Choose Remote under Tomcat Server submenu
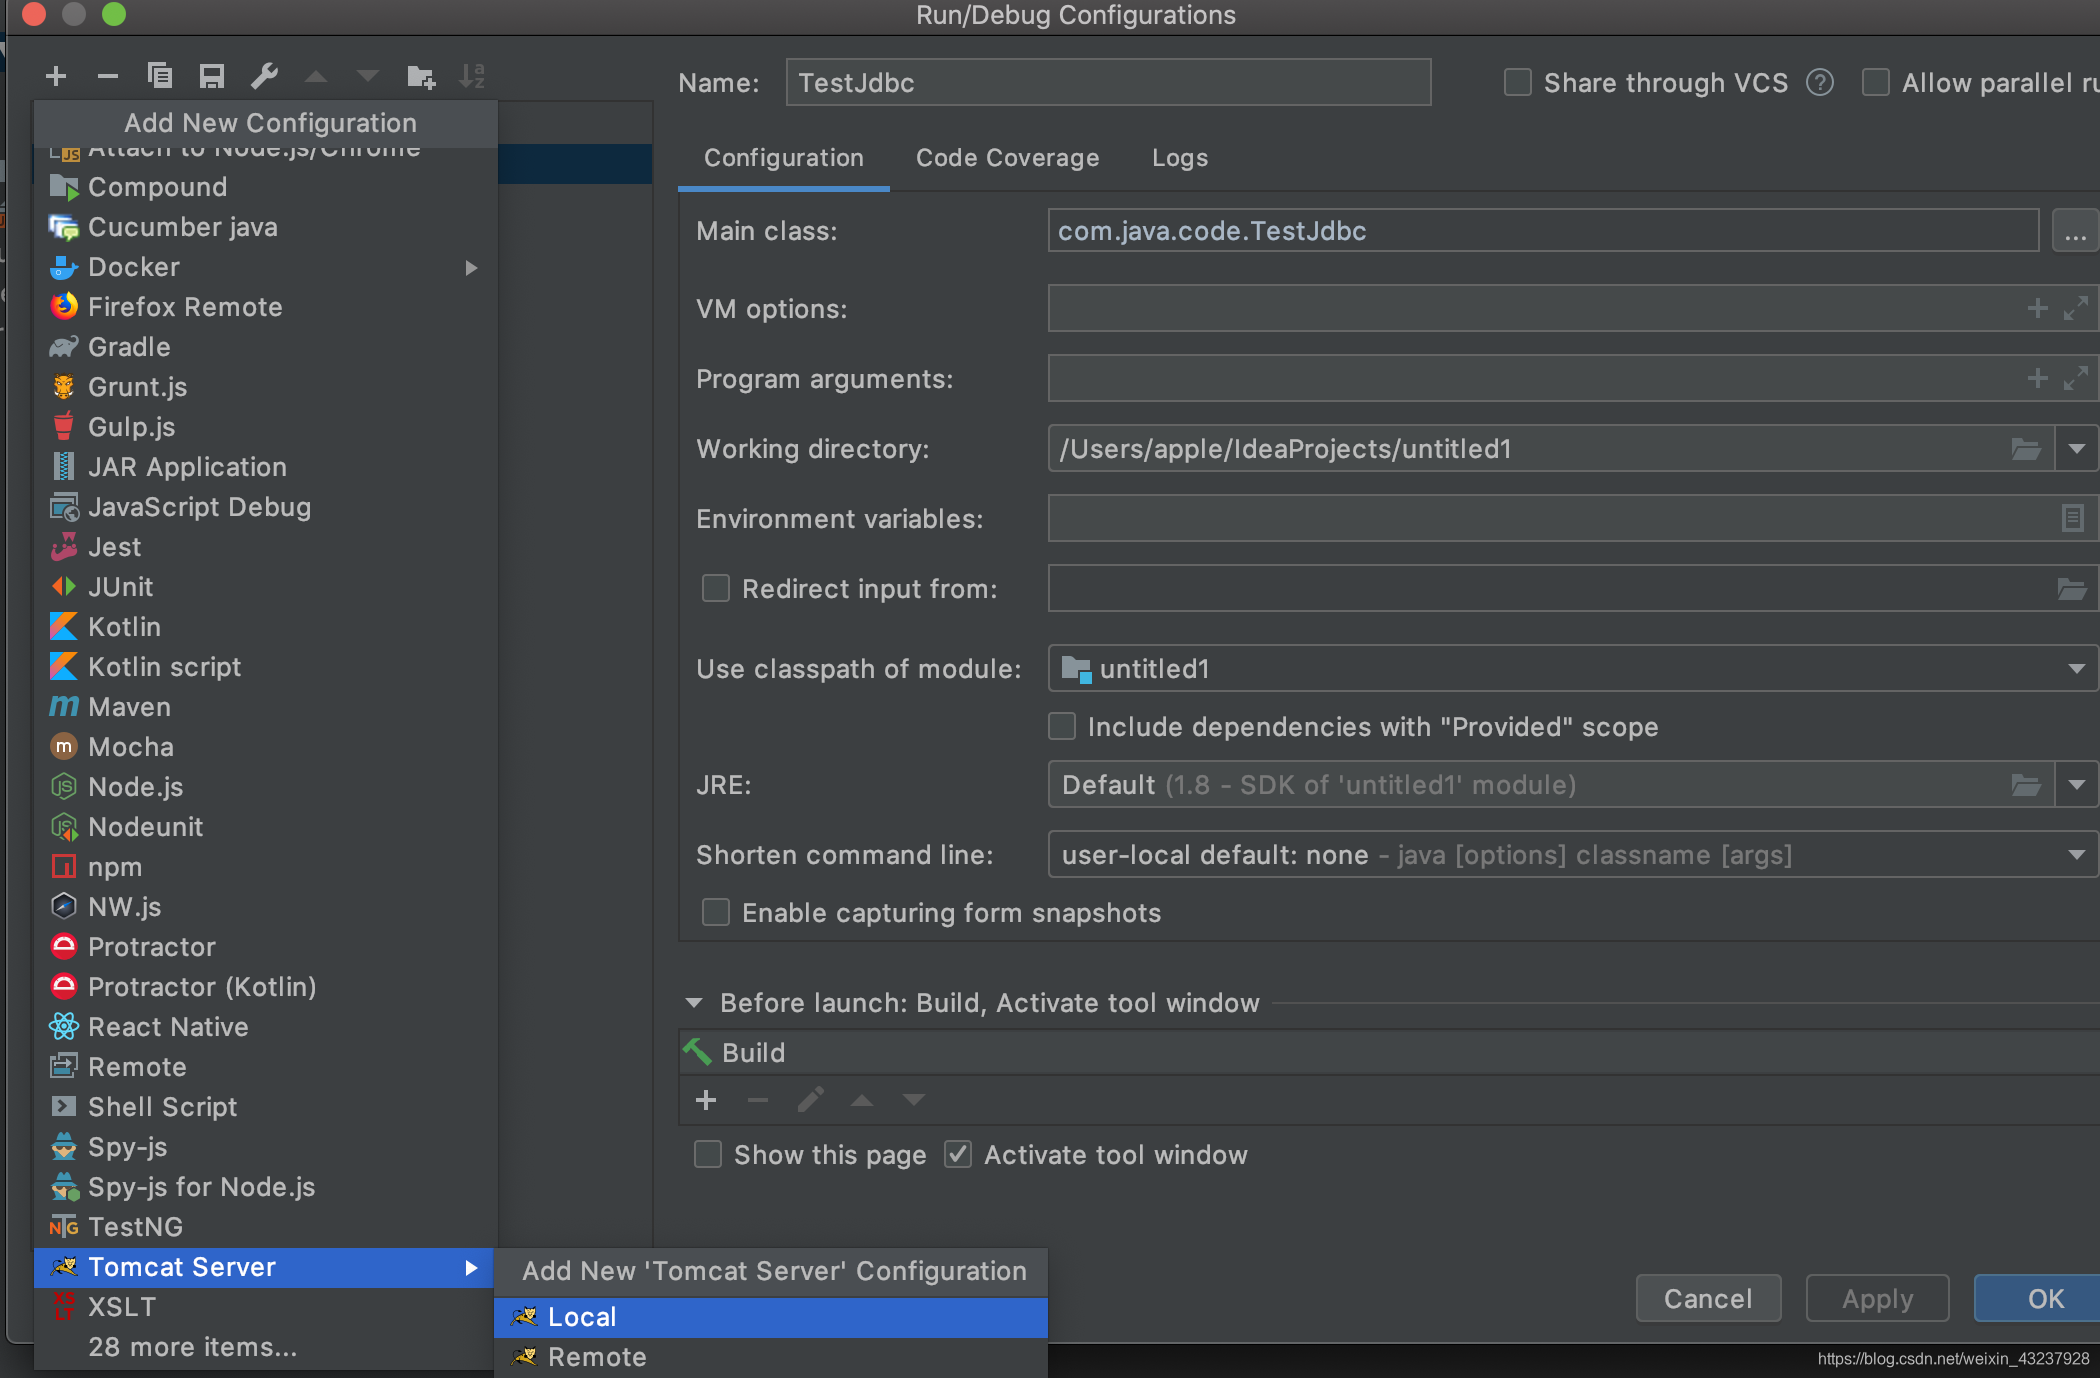 771,1357
